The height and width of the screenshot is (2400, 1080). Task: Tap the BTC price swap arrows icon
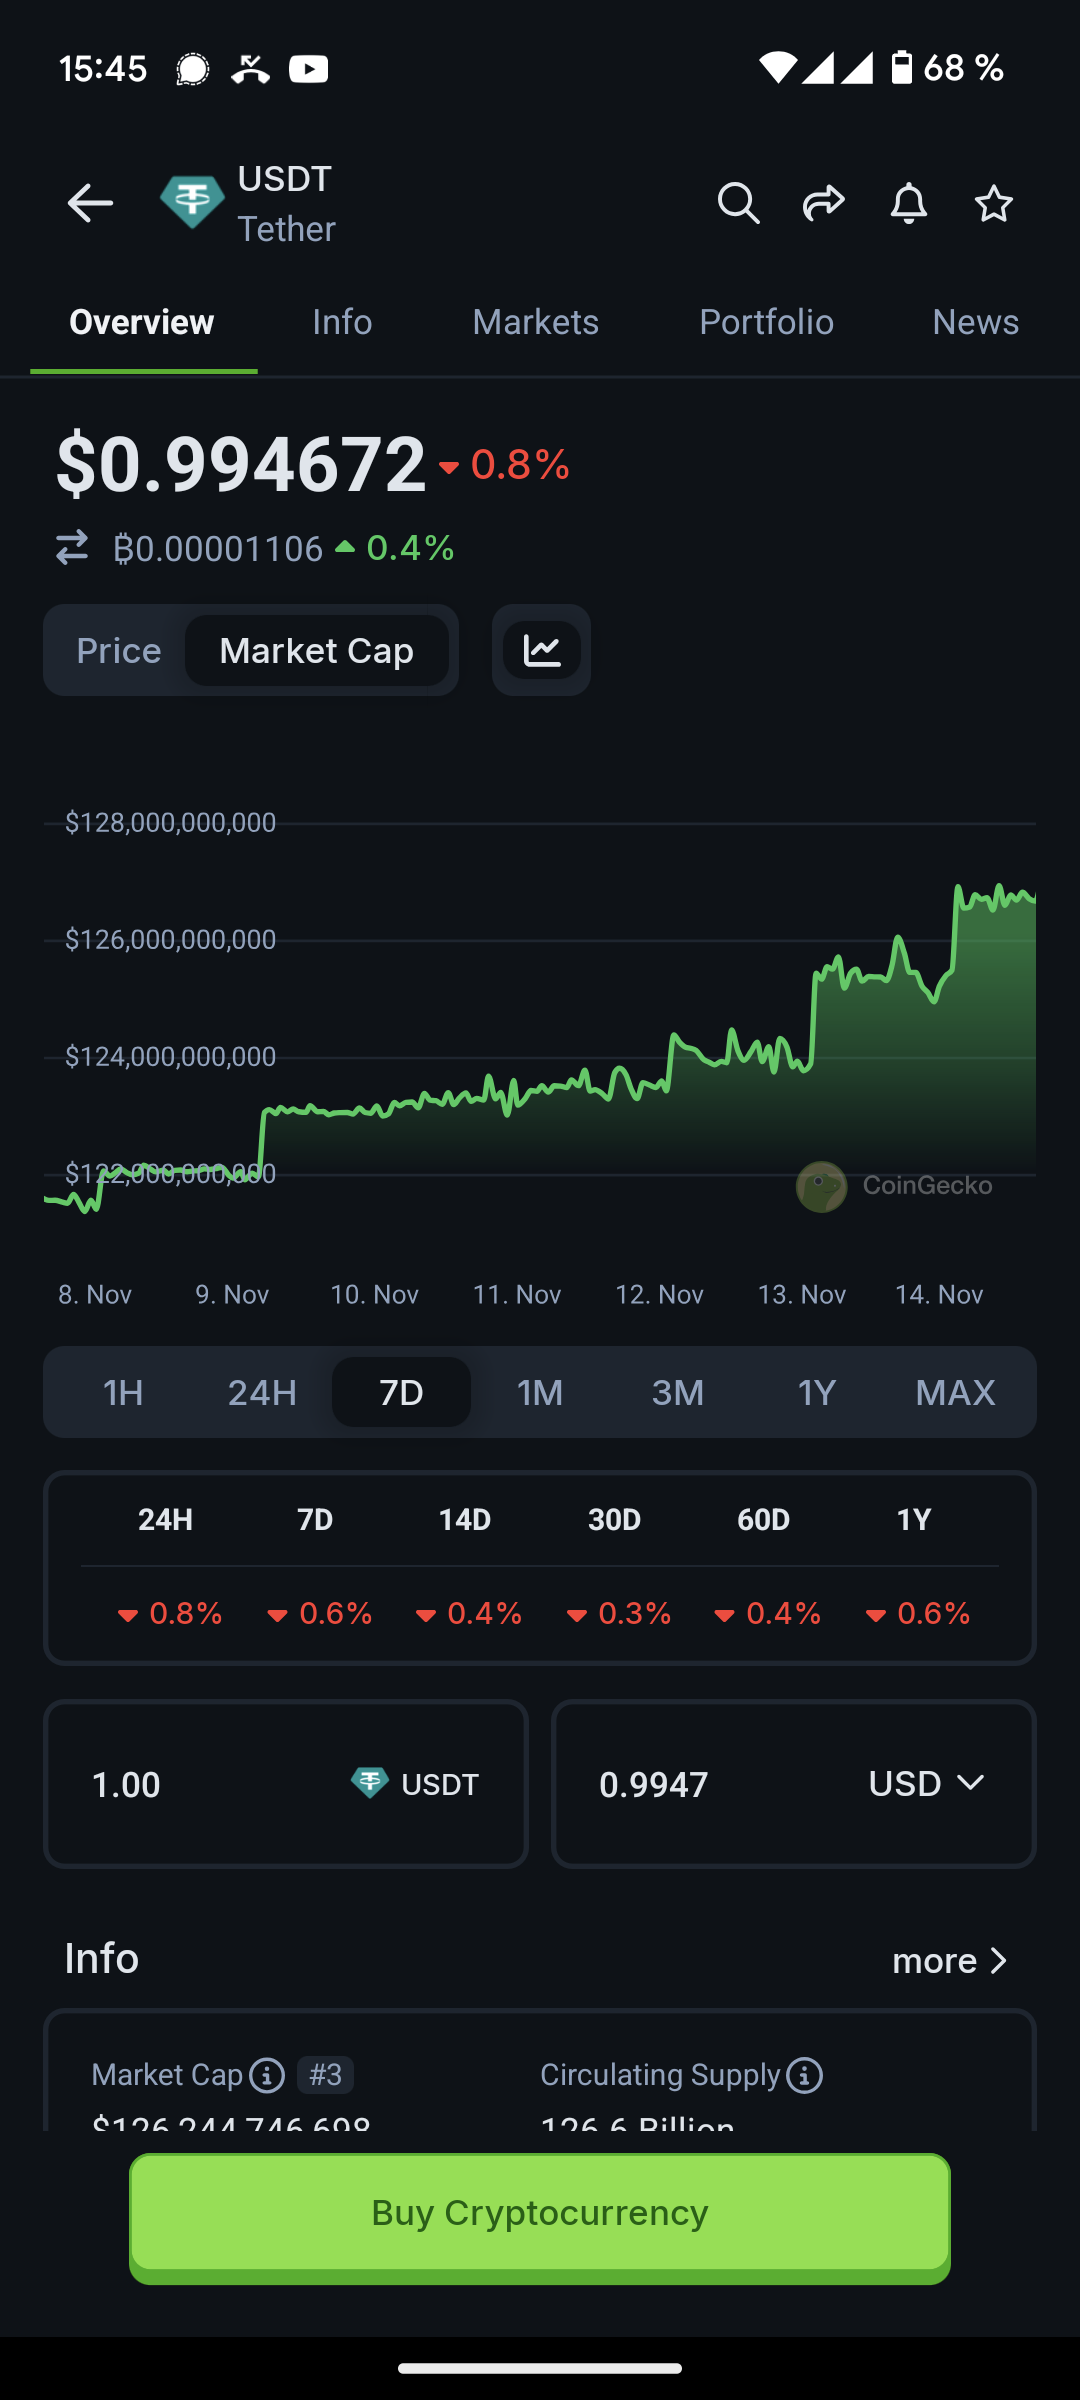point(72,548)
